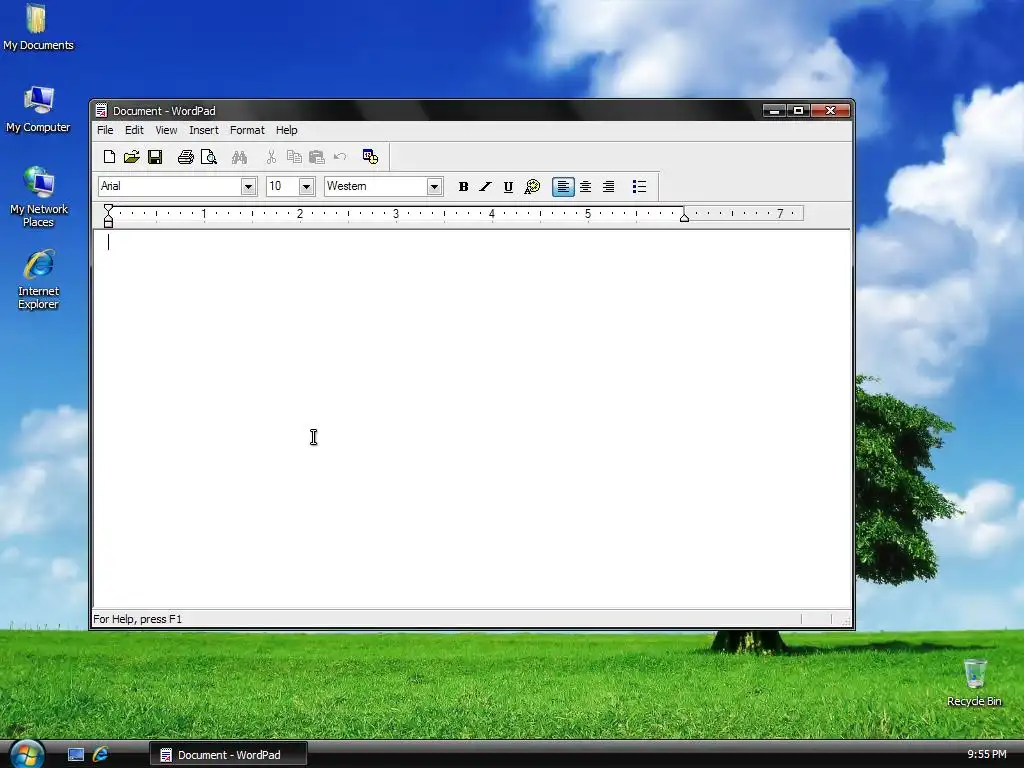Create a new document with New icon
This screenshot has width=1024, height=768.
[109, 157]
